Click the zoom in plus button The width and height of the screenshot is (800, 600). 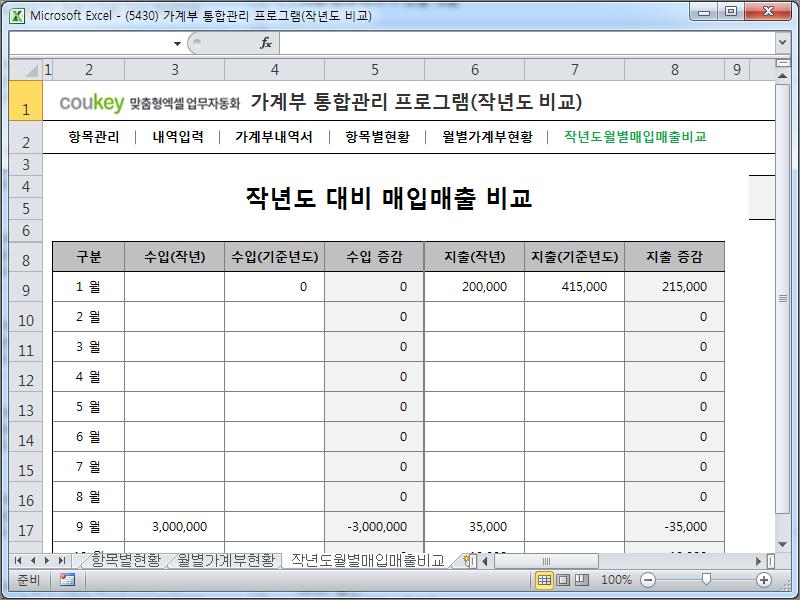[x=763, y=580]
